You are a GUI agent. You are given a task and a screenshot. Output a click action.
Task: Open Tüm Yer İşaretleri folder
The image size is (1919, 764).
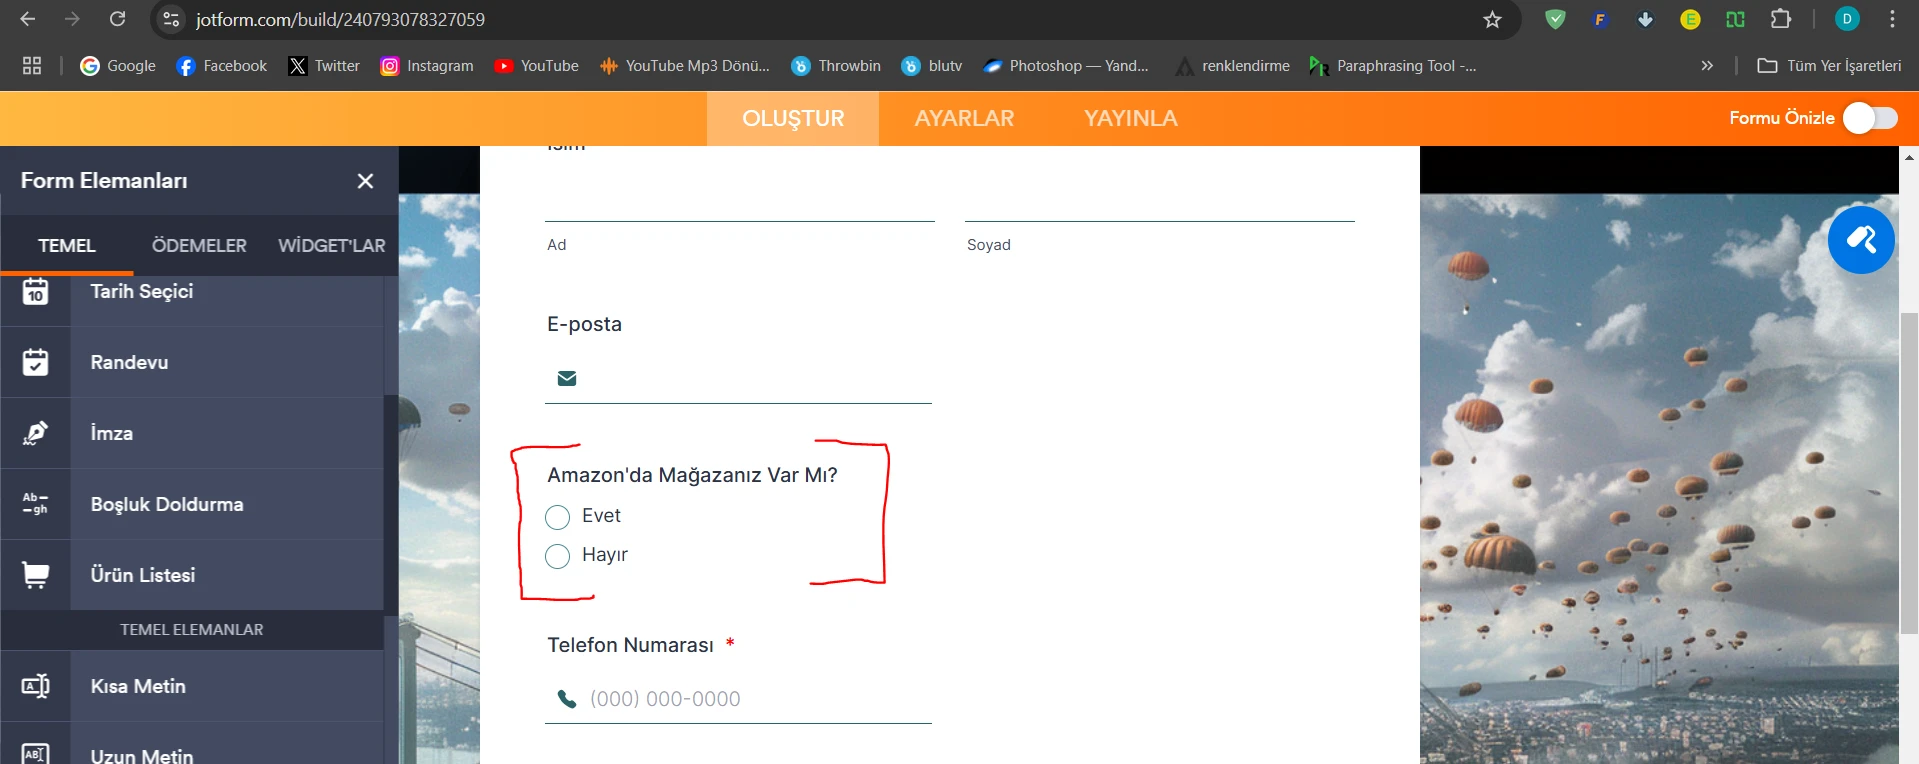coord(1830,66)
